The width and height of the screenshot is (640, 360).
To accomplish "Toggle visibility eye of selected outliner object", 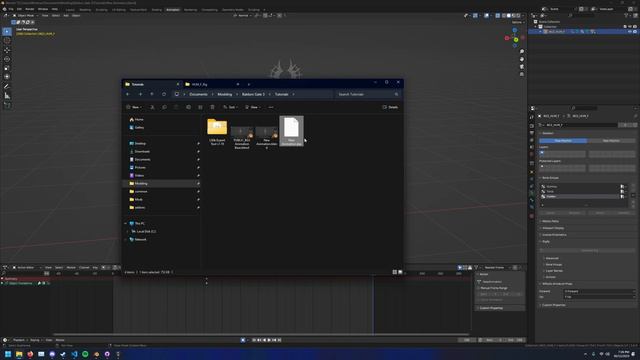I will tap(629, 31).
